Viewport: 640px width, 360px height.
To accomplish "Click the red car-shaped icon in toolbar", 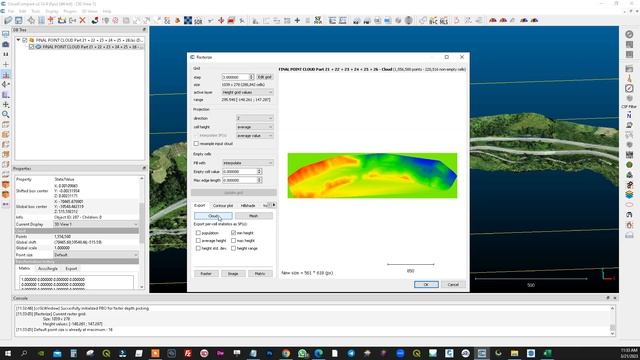I will 231,20.
